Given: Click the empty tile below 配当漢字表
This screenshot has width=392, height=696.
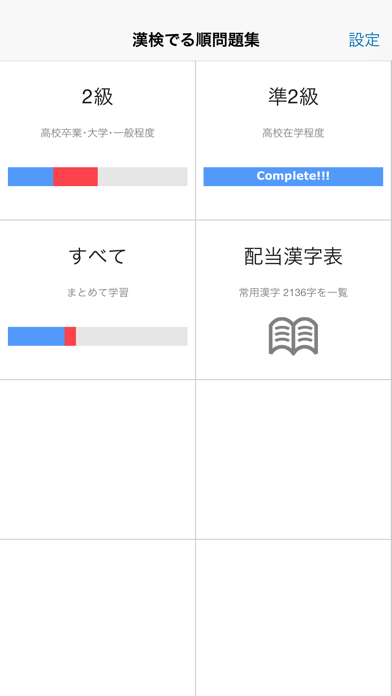Looking at the screenshot, I should [x=293, y=459].
